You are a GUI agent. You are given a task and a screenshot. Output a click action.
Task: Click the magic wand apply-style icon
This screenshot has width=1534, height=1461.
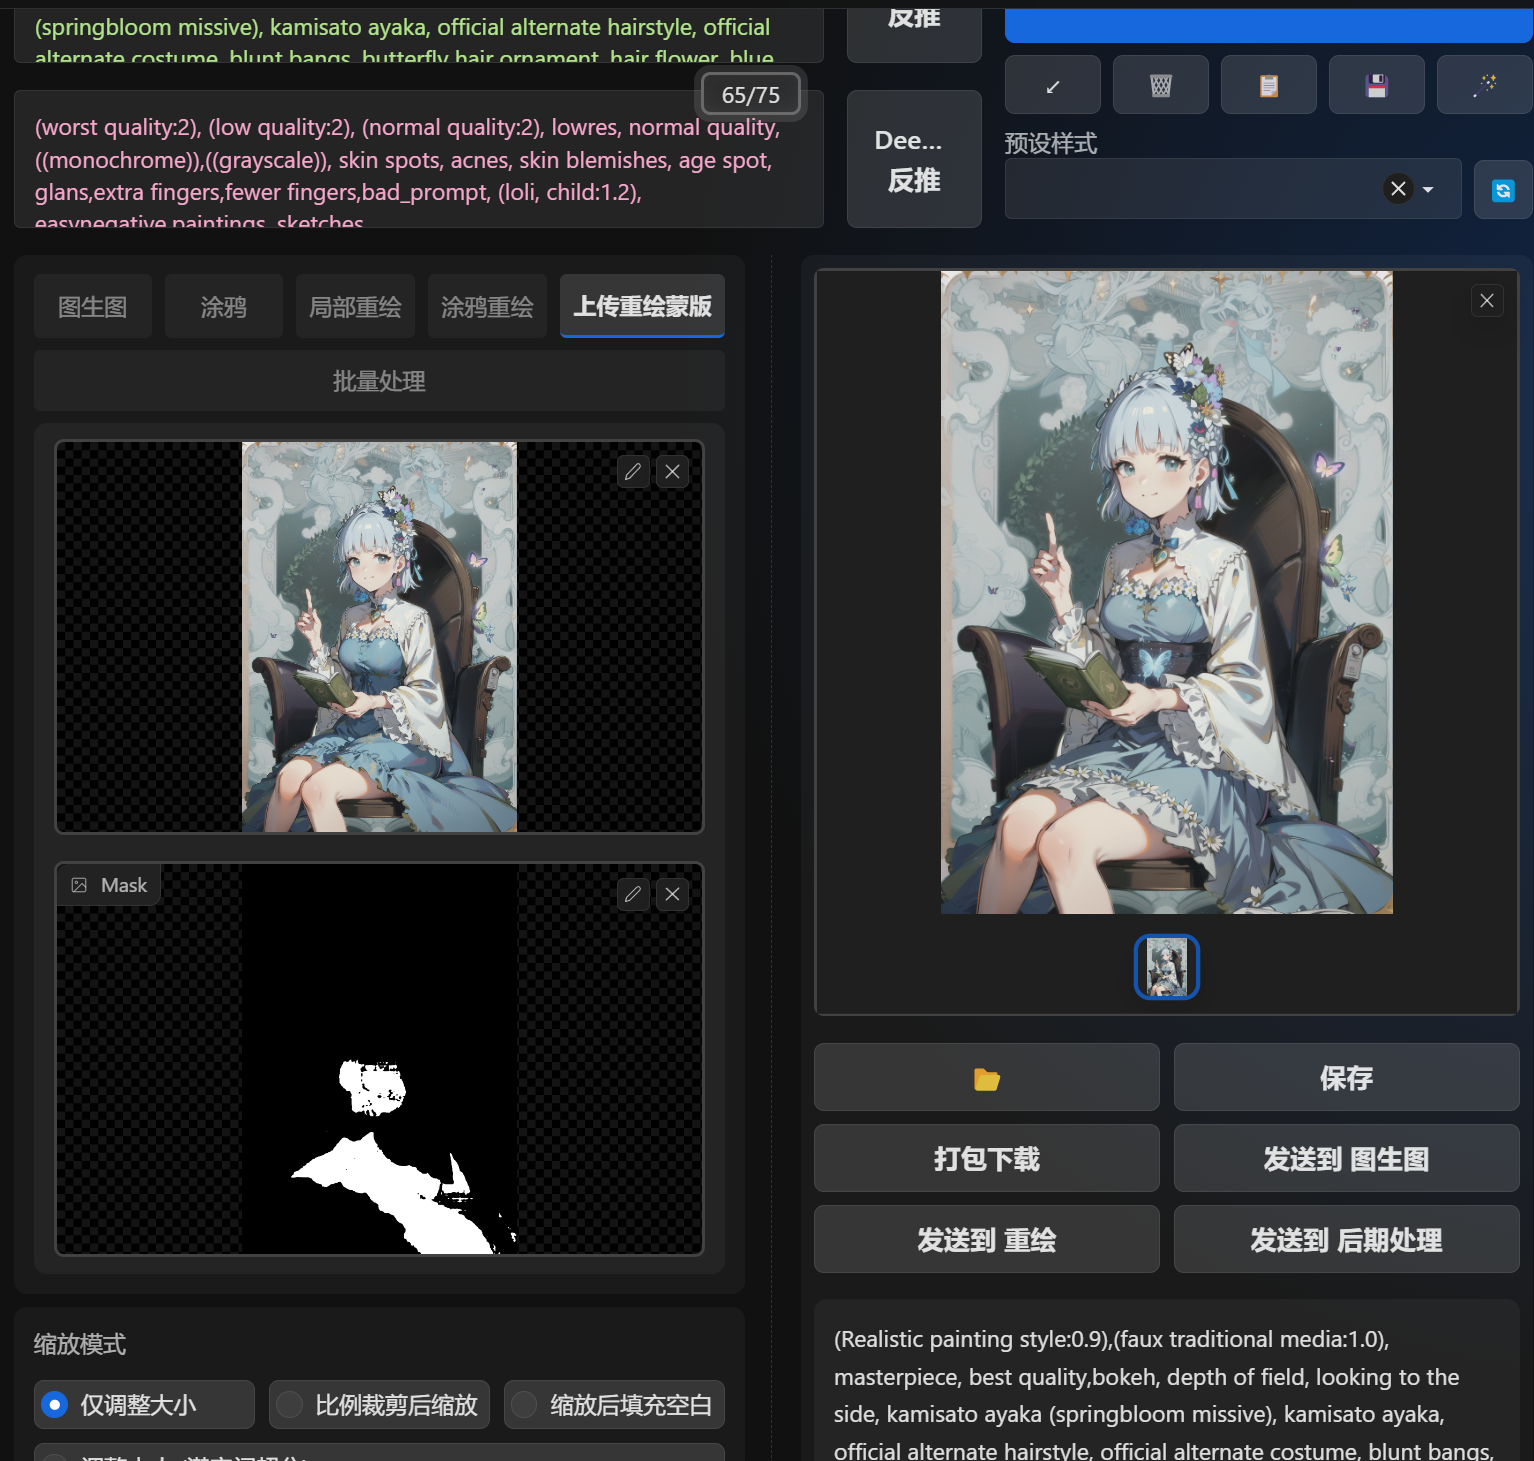click(x=1484, y=85)
